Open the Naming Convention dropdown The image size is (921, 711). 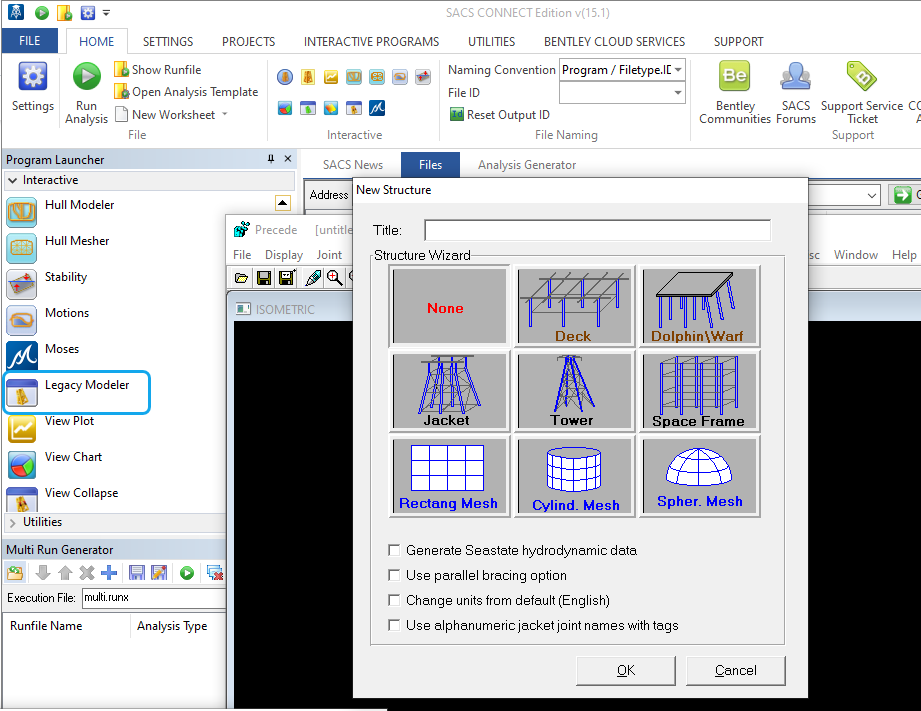pos(678,70)
